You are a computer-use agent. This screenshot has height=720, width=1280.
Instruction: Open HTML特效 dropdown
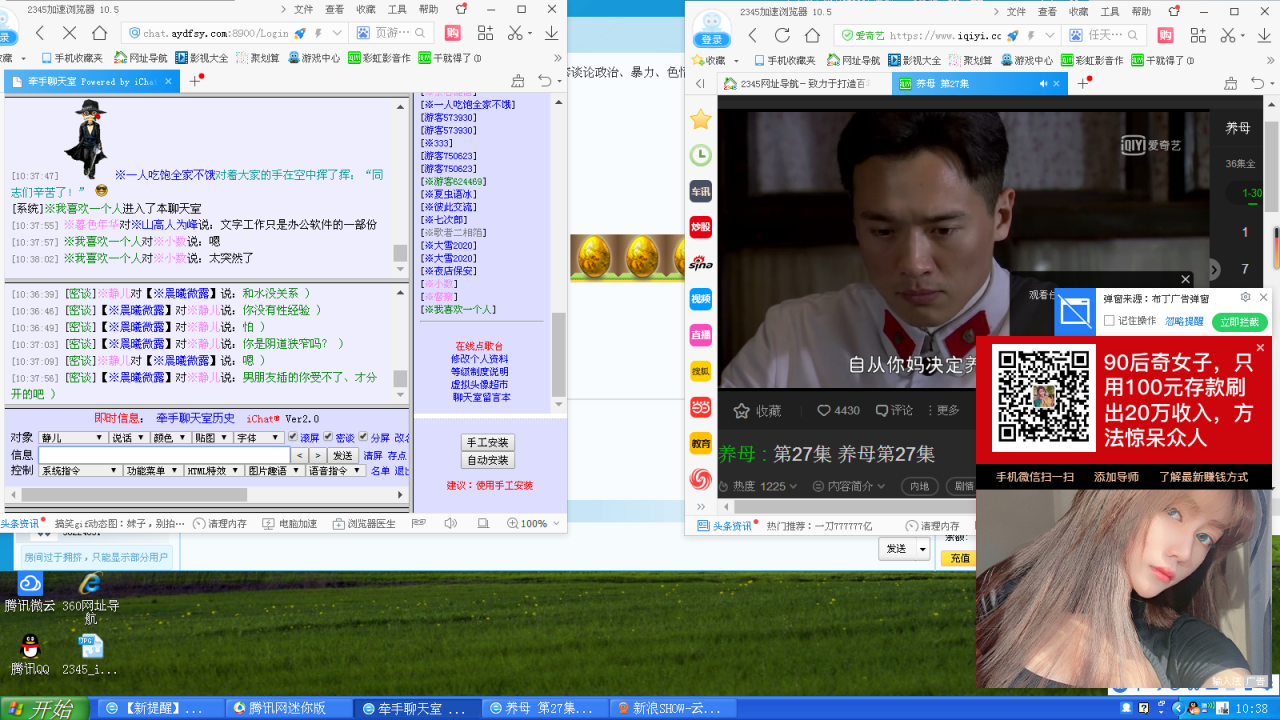tap(213, 470)
